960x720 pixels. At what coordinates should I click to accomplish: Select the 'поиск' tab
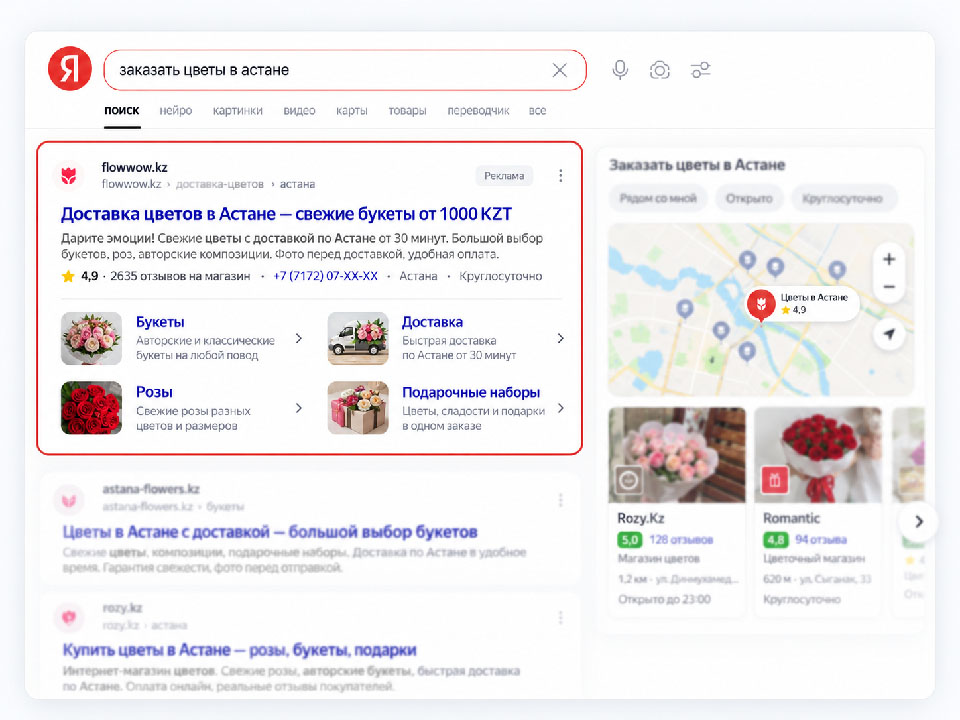122,111
